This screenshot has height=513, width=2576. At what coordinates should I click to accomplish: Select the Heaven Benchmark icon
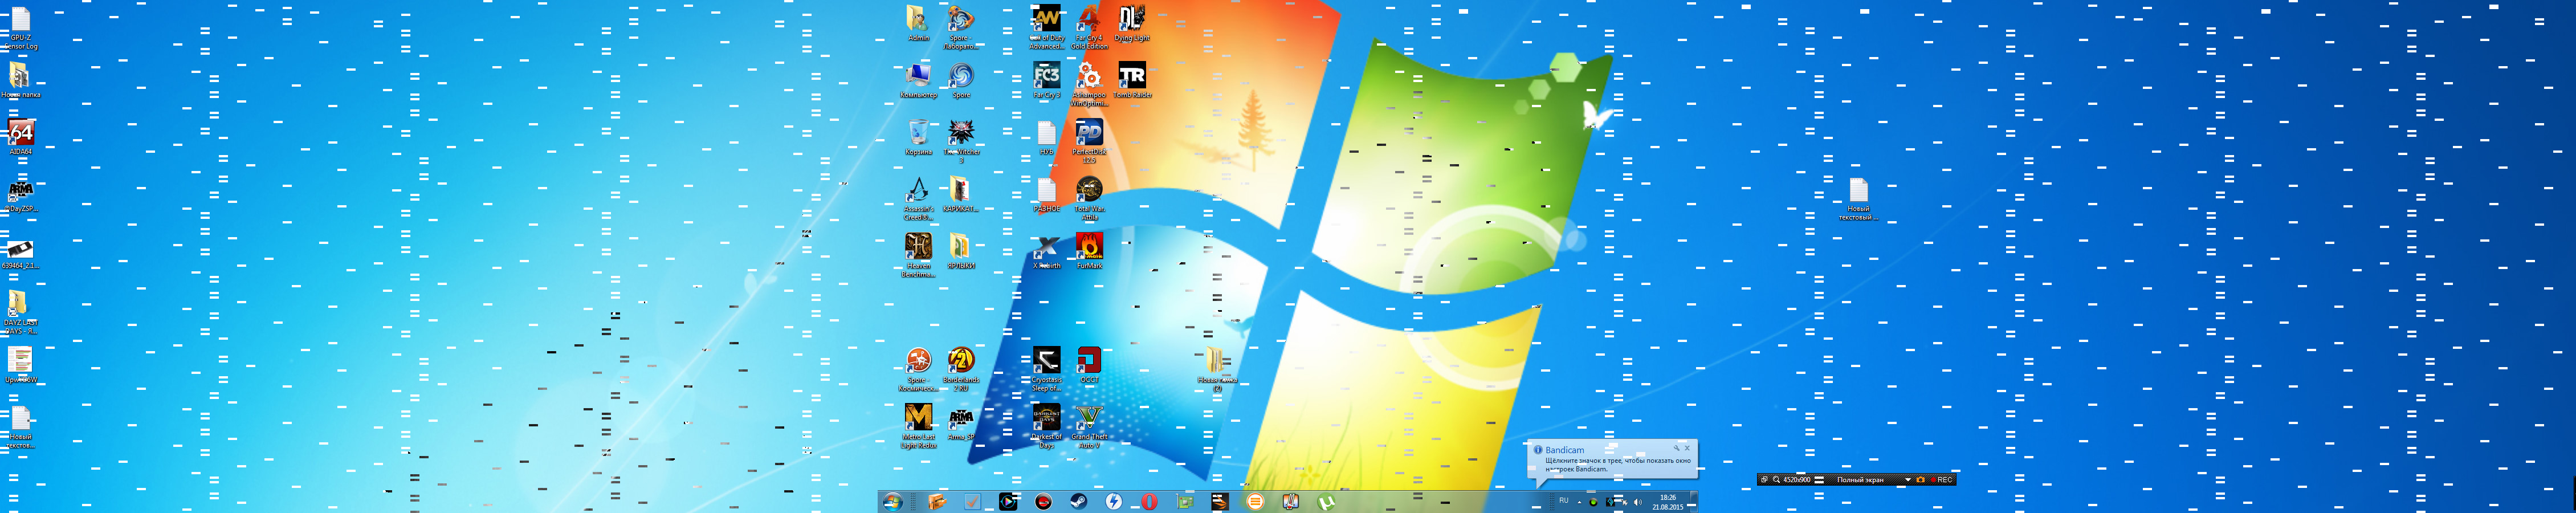[x=918, y=255]
